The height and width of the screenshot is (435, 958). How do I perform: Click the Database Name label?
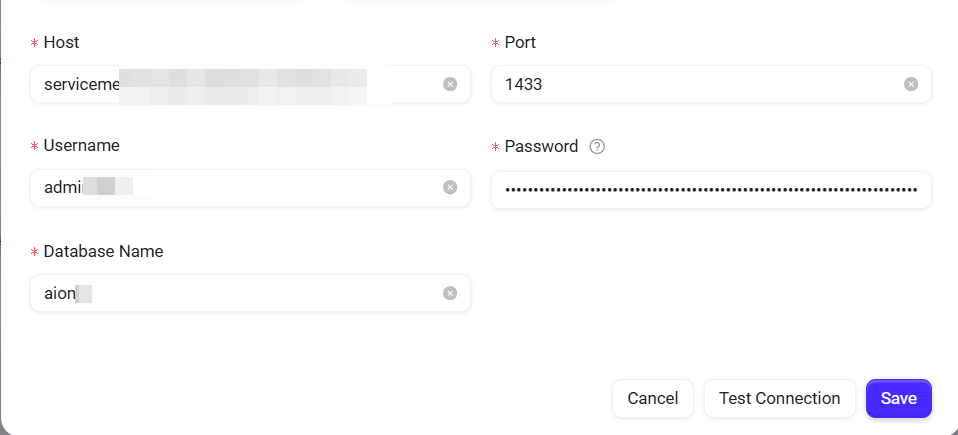pos(103,252)
